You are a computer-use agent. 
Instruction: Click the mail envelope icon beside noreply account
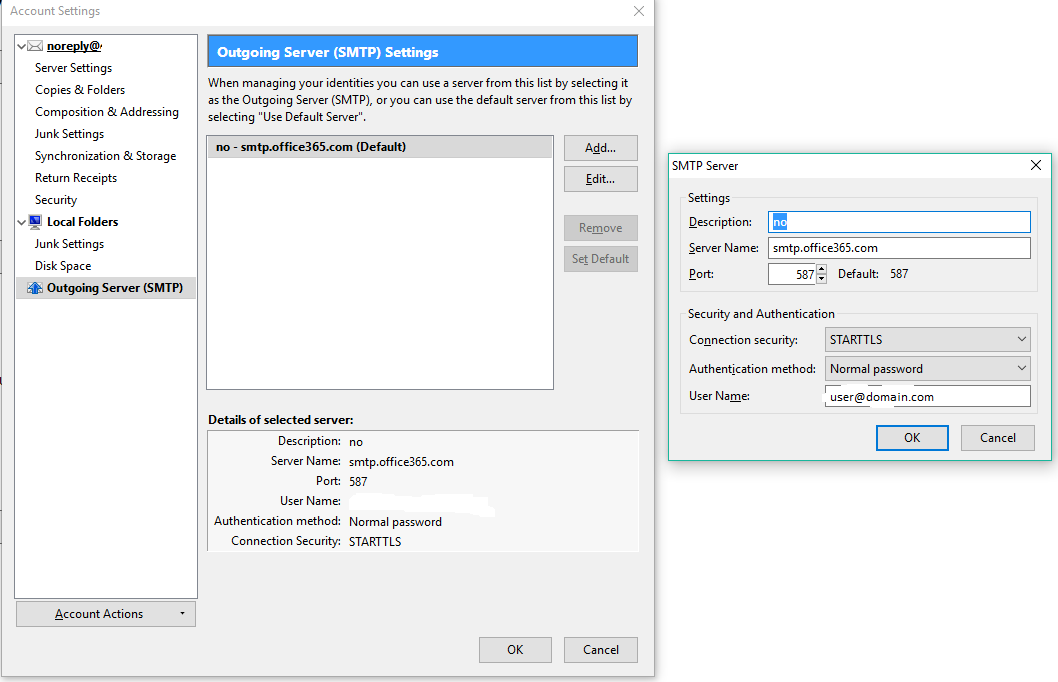(35, 46)
